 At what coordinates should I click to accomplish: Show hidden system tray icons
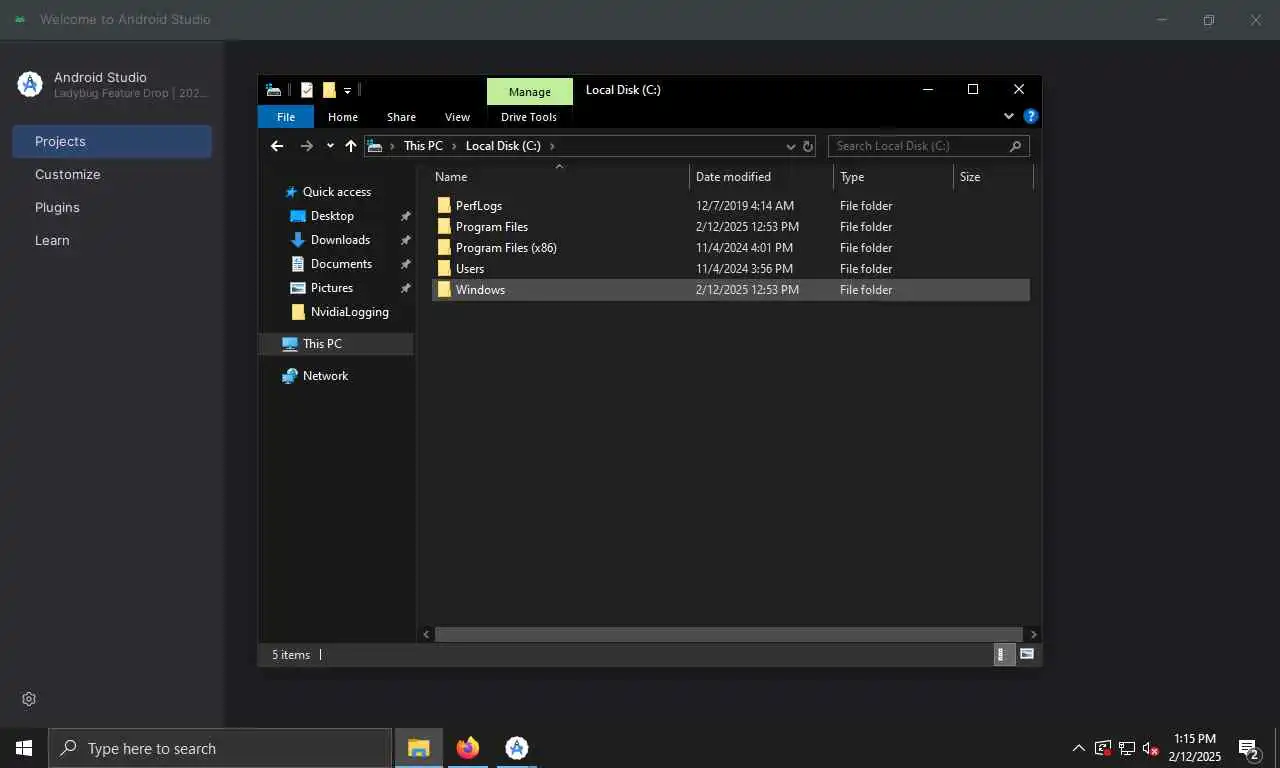coord(1078,748)
